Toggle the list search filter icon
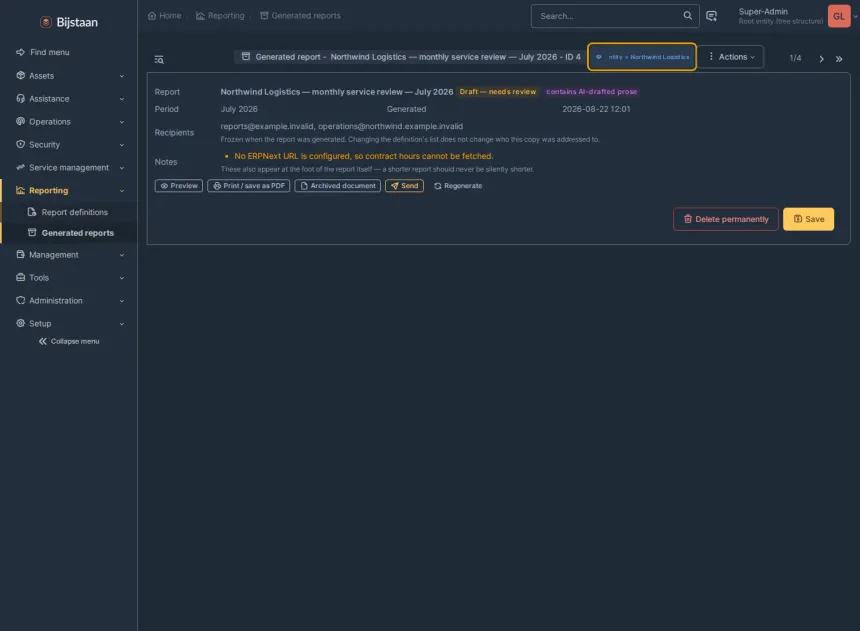The height and width of the screenshot is (631, 860). tap(159, 59)
